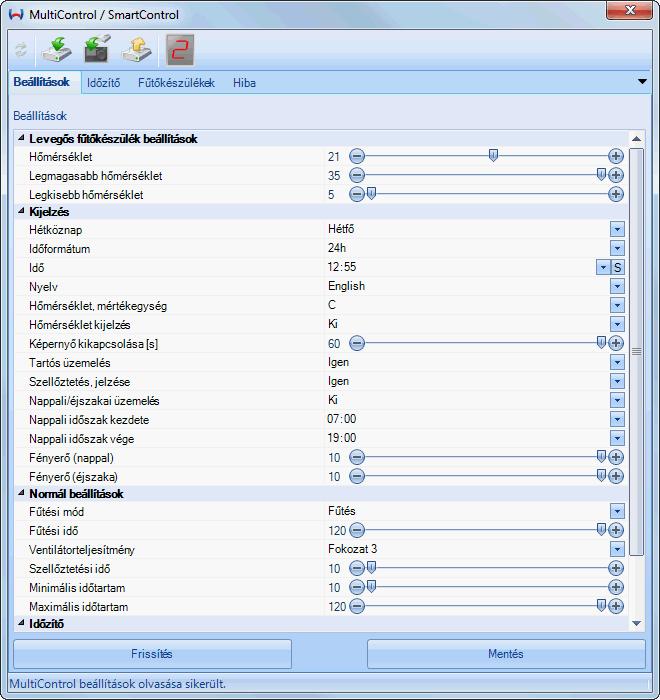Click the yellow upload-from-drive toolbar icon
The image size is (660, 700).
[137, 49]
